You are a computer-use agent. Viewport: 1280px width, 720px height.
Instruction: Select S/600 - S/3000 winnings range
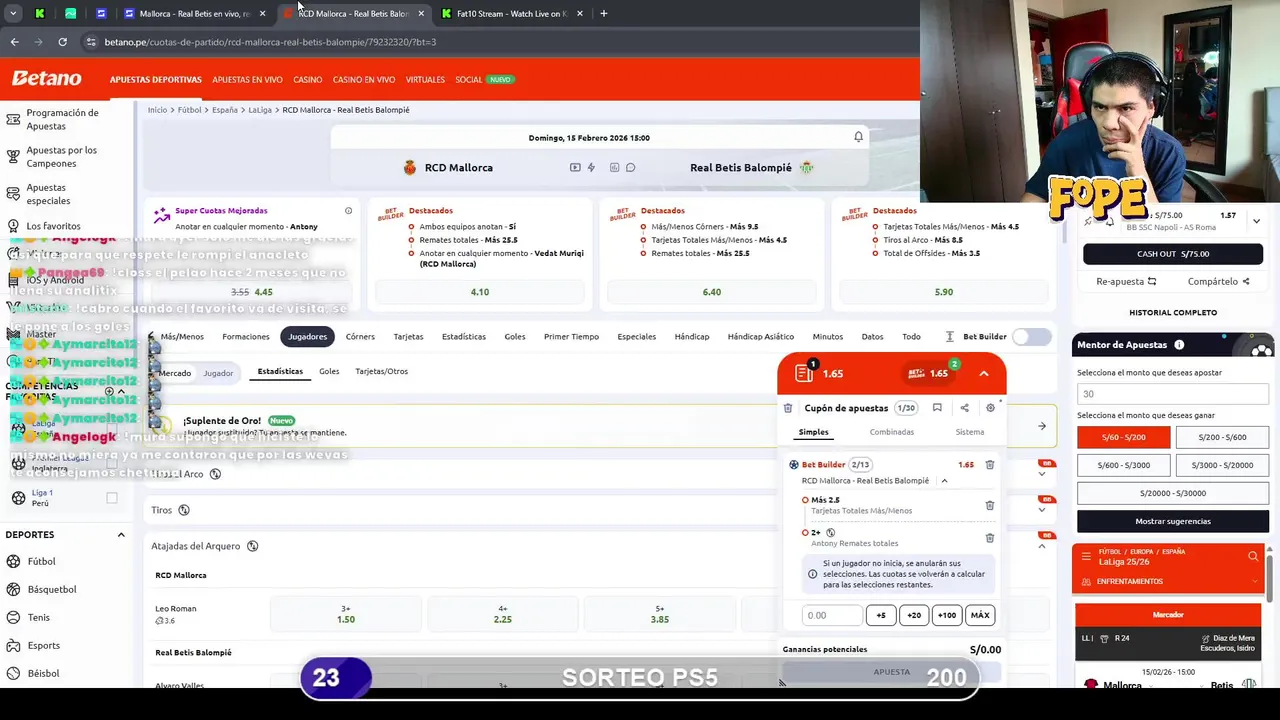(1123, 465)
